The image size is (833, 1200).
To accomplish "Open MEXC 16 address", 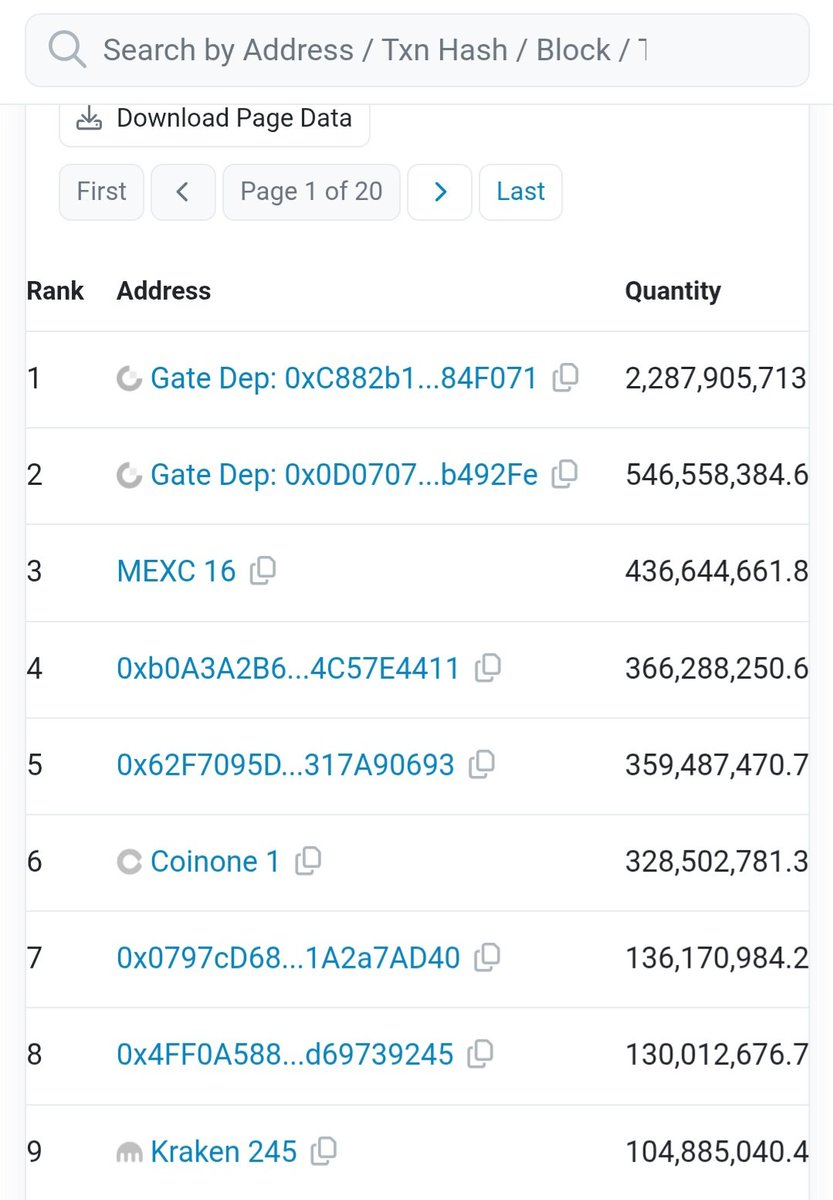I will (x=176, y=572).
